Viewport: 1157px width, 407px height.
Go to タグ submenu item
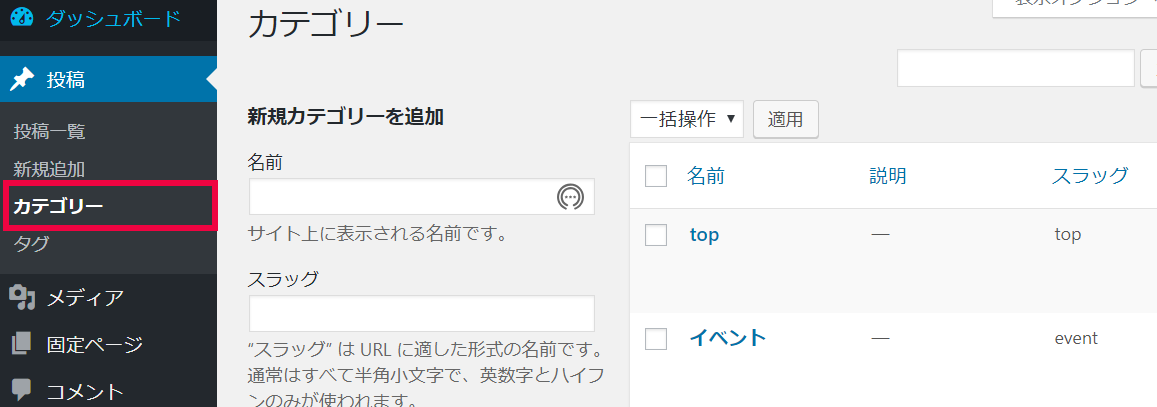pyautogui.click(x=32, y=243)
